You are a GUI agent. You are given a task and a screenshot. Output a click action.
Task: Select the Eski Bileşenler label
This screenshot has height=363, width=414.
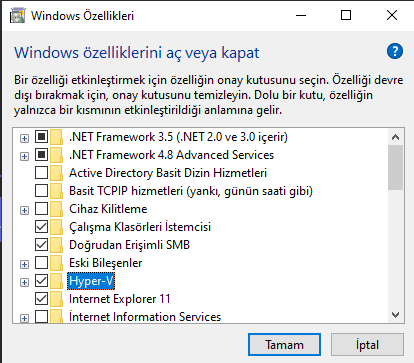[x=106, y=263]
